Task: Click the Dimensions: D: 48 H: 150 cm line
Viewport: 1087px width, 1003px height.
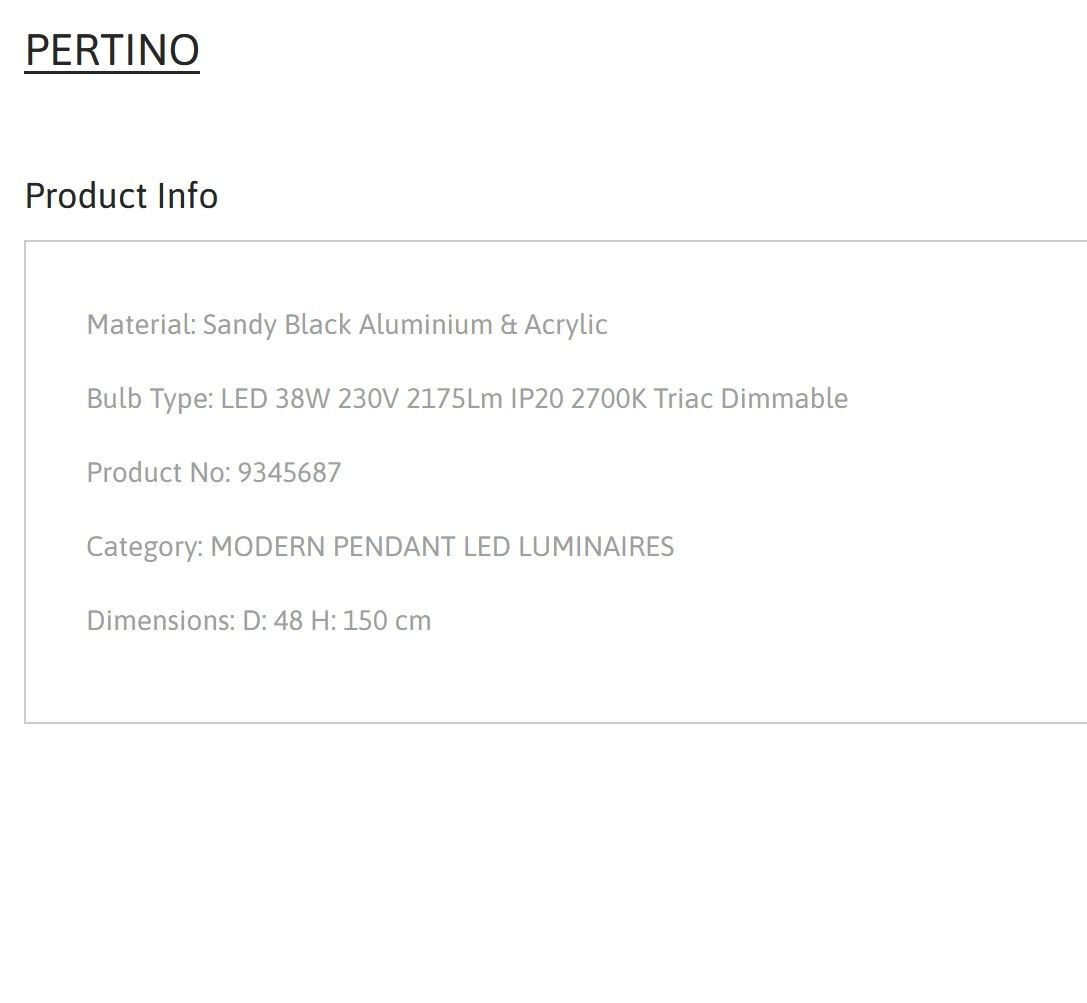Action: click(x=259, y=621)
